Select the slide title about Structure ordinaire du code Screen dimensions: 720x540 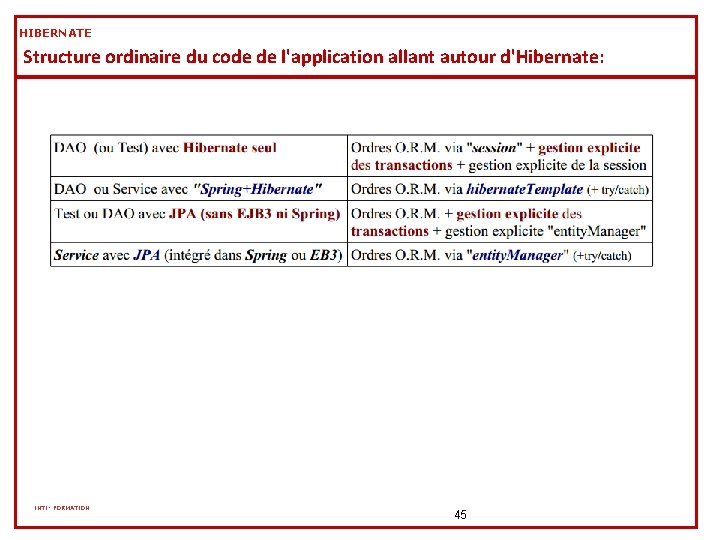click(x=313, y=57)
